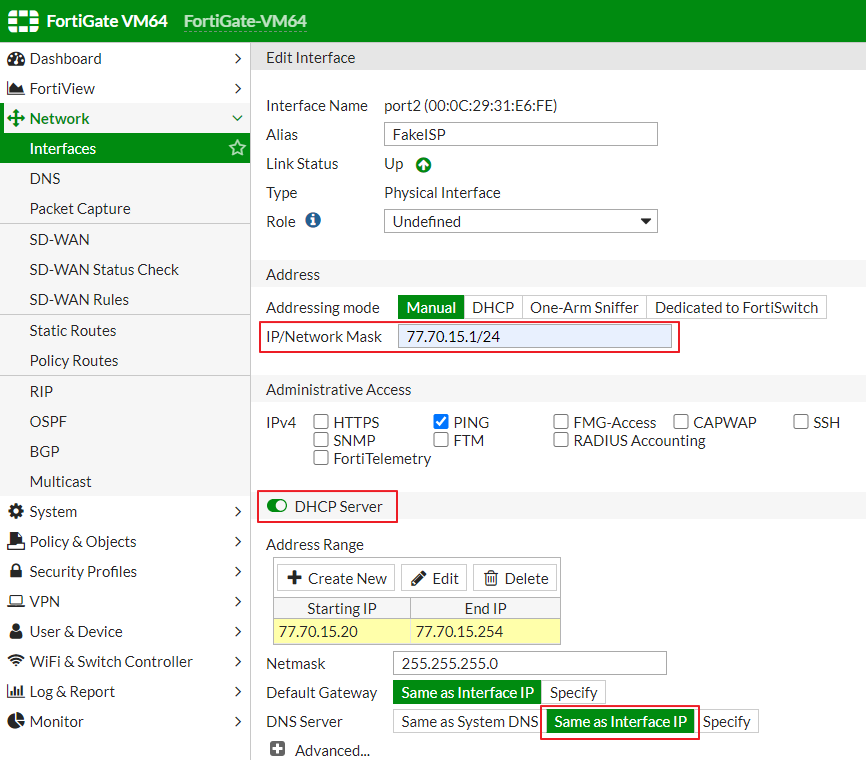
Task: Click the User & Device person icon
Action: 16,631
